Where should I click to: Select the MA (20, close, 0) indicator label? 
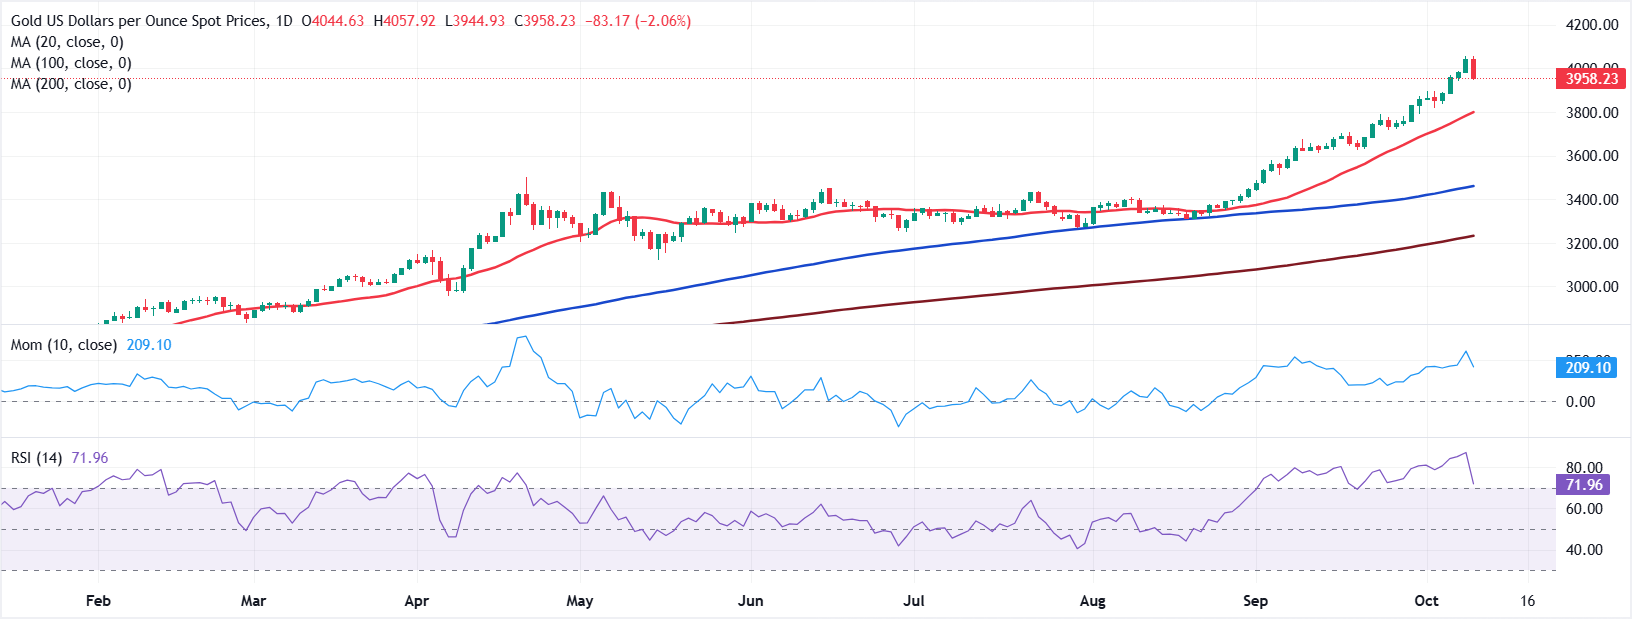click(67, 42)
